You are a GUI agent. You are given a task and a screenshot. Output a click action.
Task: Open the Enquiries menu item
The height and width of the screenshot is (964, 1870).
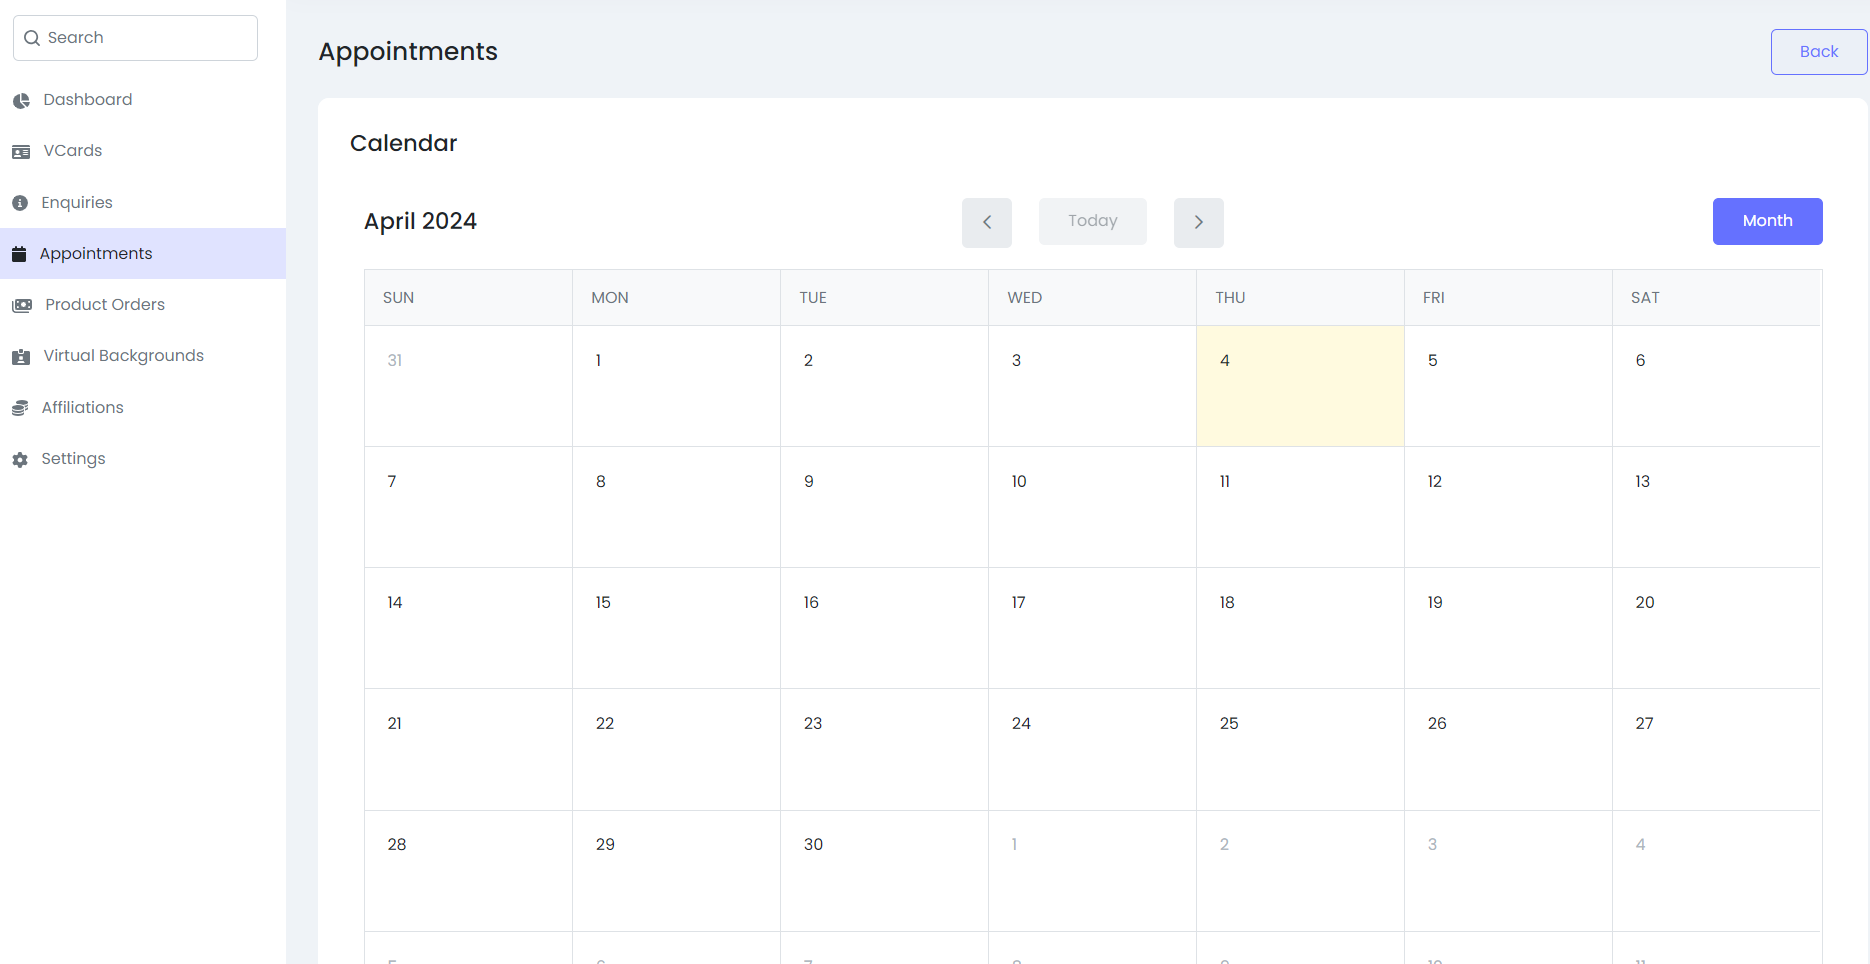click(x=77, y=203)
